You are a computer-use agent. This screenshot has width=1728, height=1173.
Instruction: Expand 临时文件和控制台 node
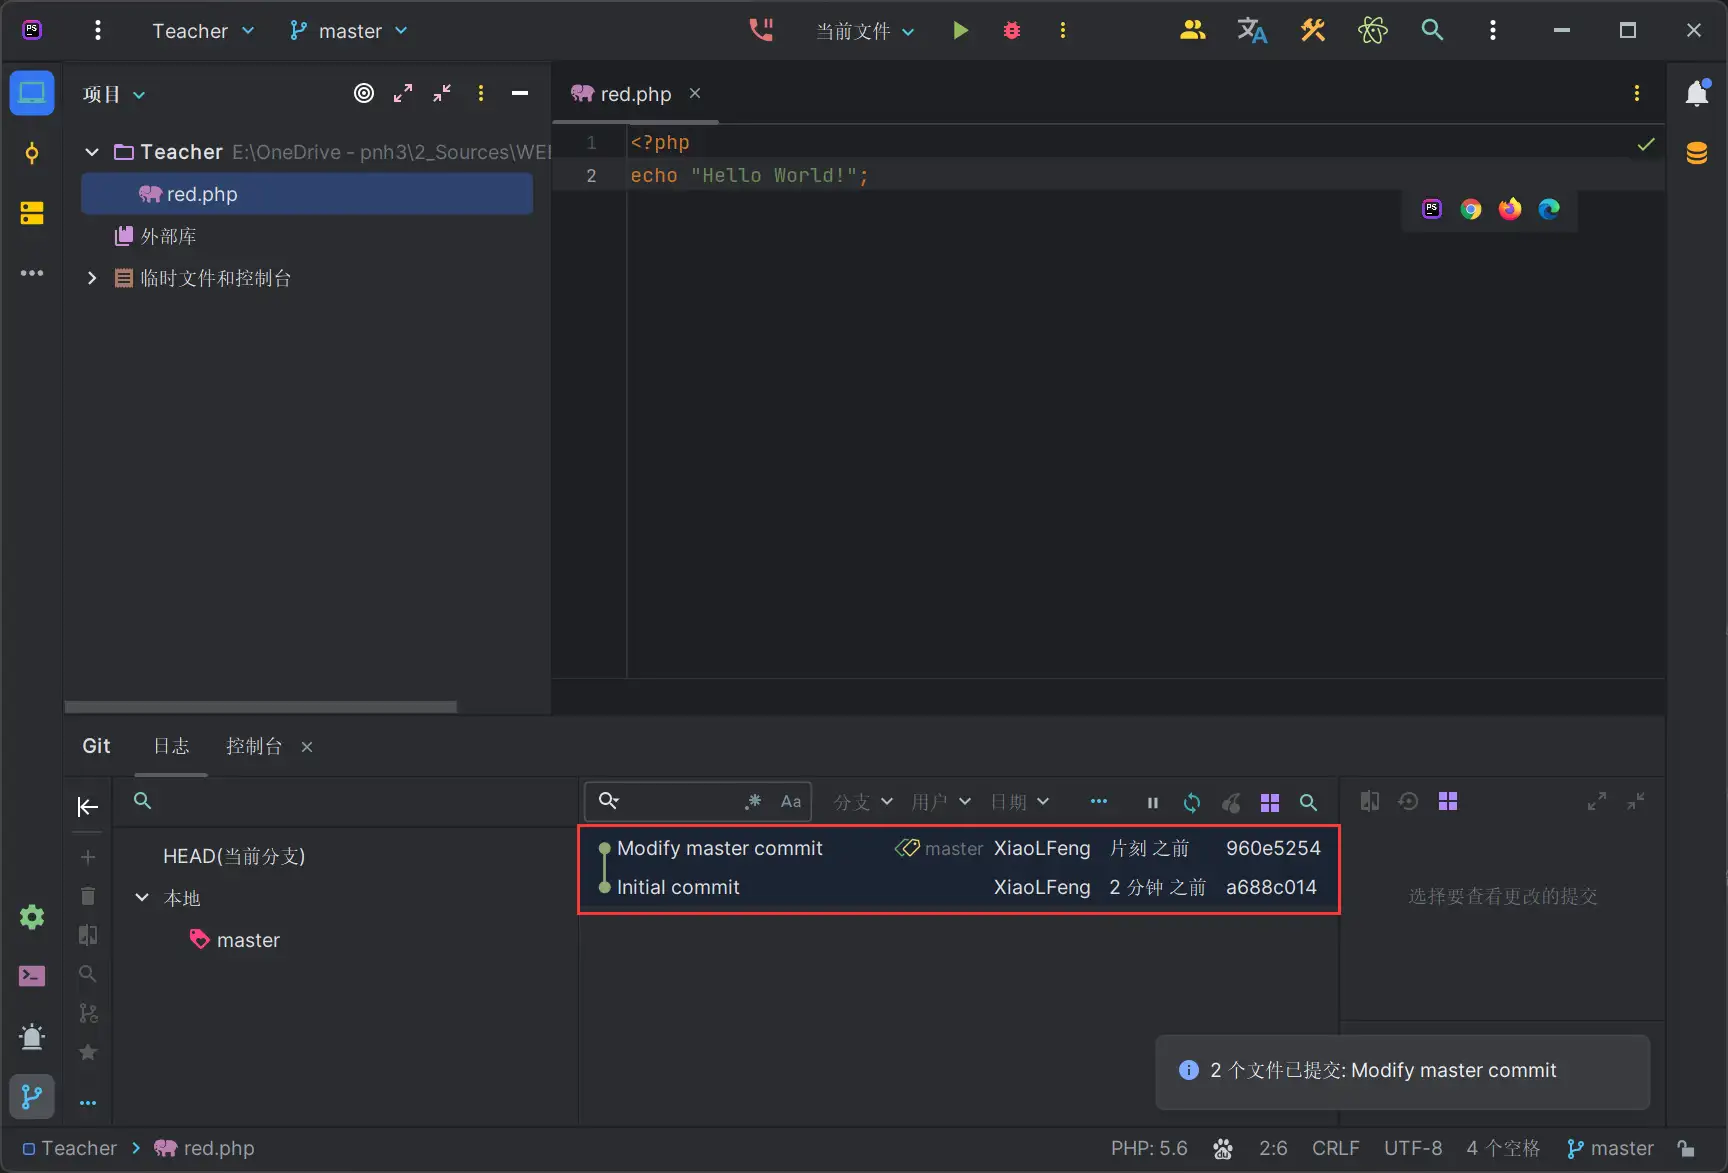pyautogui.click(x=92, y=278)
